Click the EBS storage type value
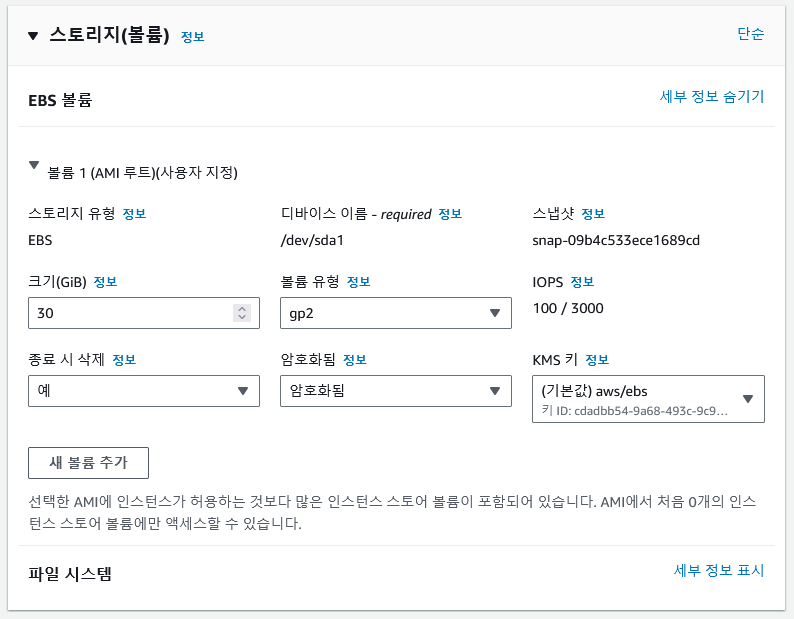Image resolution: width=794 pixels, height=619 pixels. coord(40,240)
